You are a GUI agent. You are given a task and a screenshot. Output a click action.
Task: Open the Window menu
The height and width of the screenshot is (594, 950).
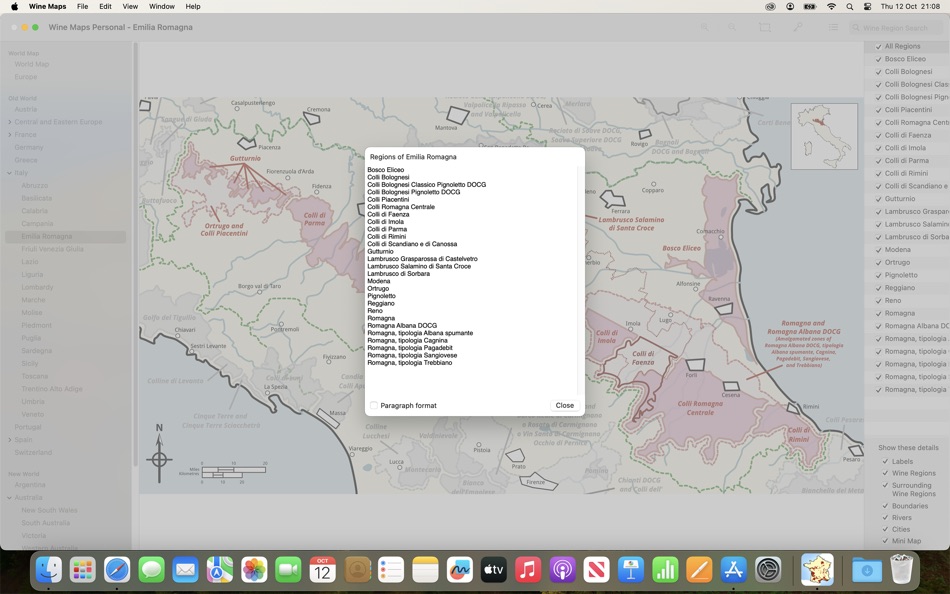pyautogui.click(x=162, y=7)
